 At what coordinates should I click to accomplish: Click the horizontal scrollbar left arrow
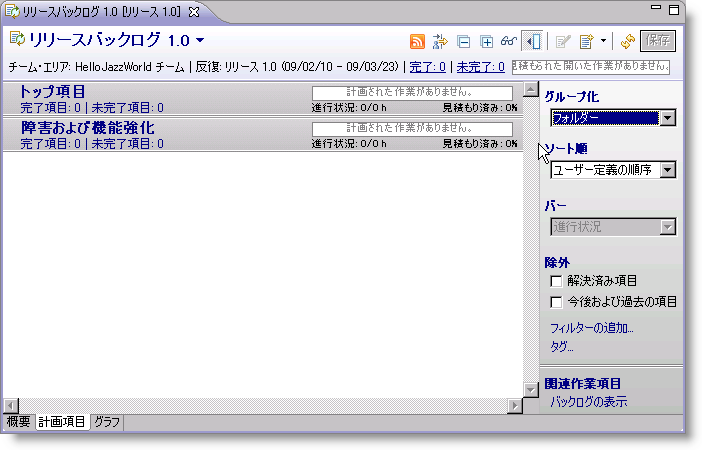[x=11, y=406]
